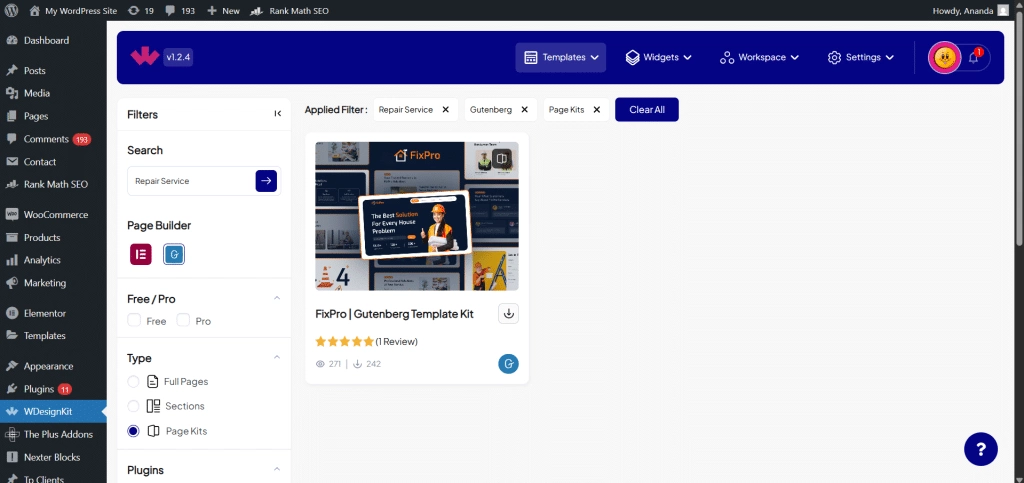Open notifications bell icon

click(974, 57)
